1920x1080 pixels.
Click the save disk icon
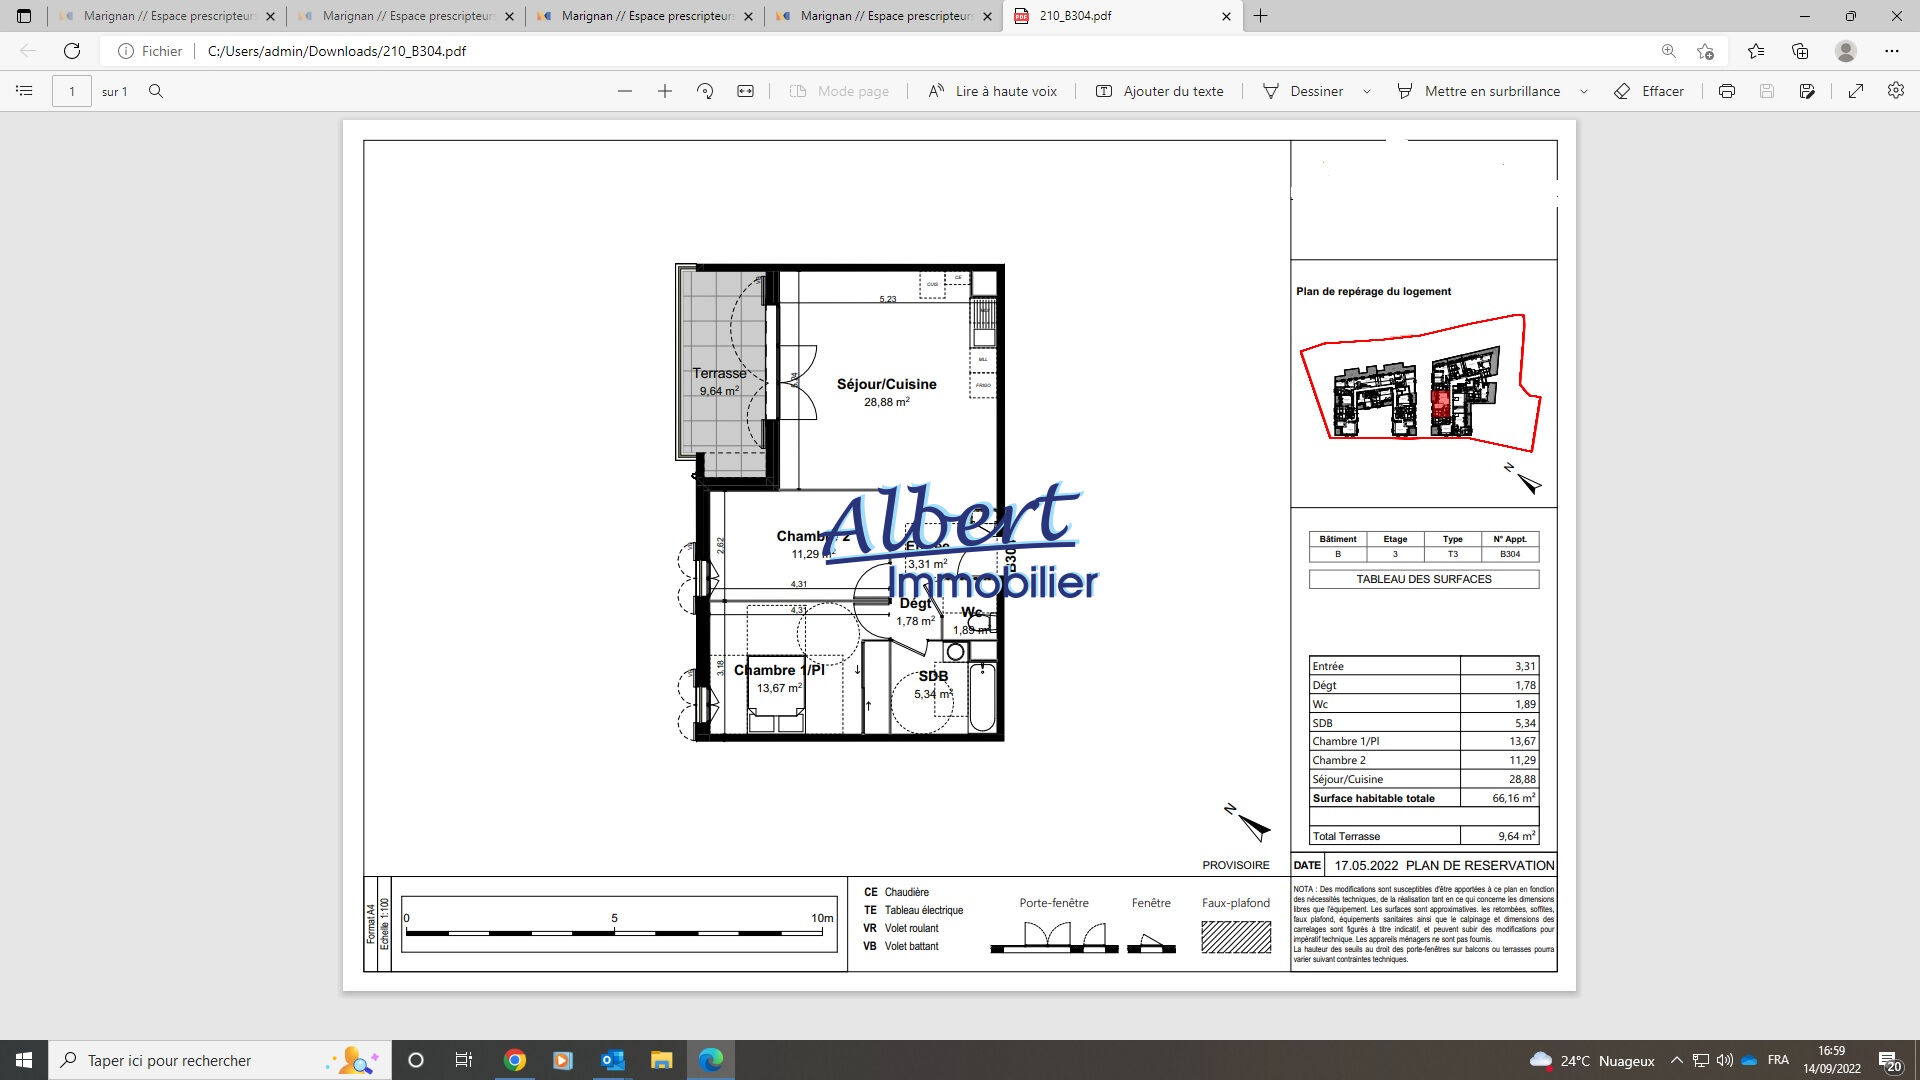[x=1767, y=91]
